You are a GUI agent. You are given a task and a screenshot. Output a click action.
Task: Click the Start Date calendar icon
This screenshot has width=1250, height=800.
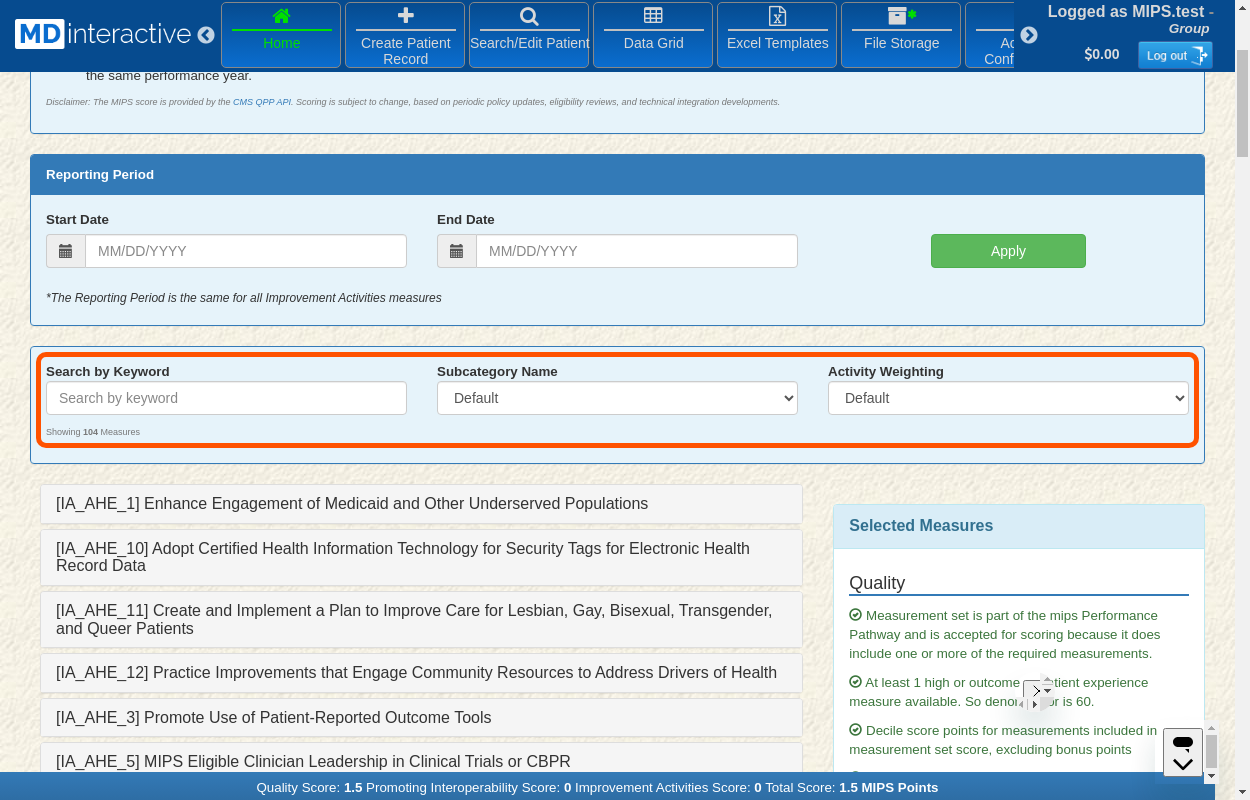pyautogui.click(x=66, y=251)
